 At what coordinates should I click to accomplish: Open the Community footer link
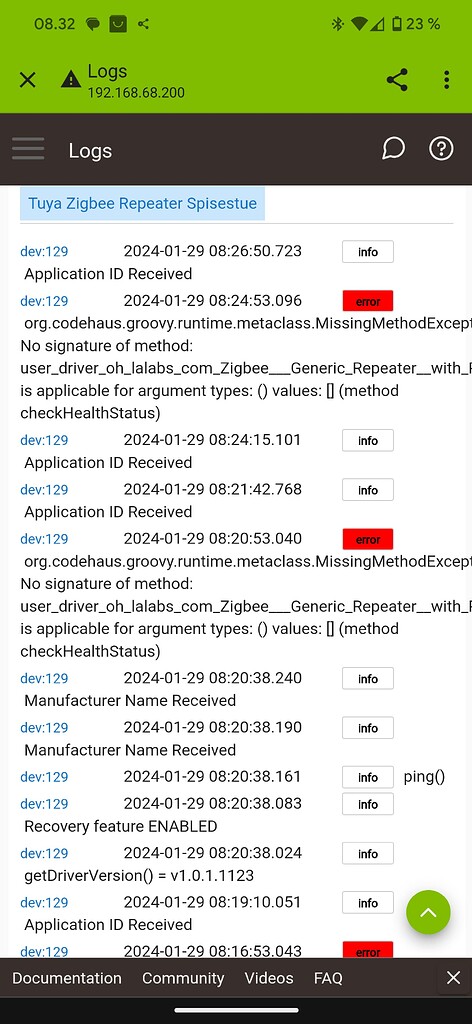tap(183, 978)
